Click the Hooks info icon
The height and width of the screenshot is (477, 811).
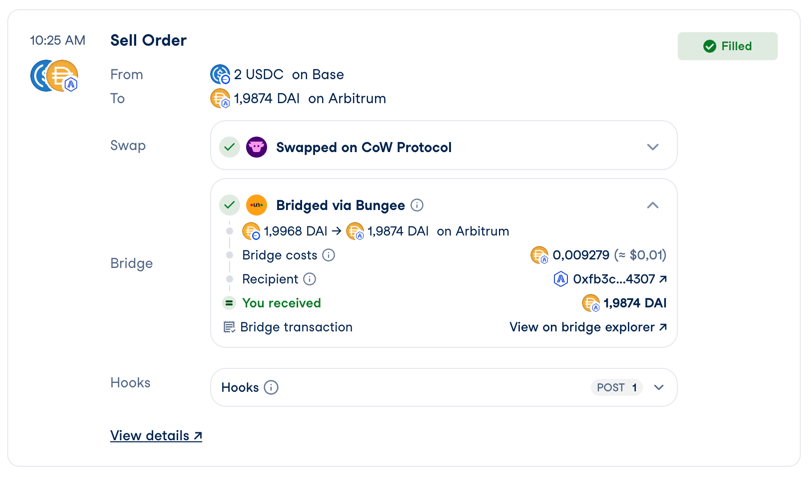point(271,388)
